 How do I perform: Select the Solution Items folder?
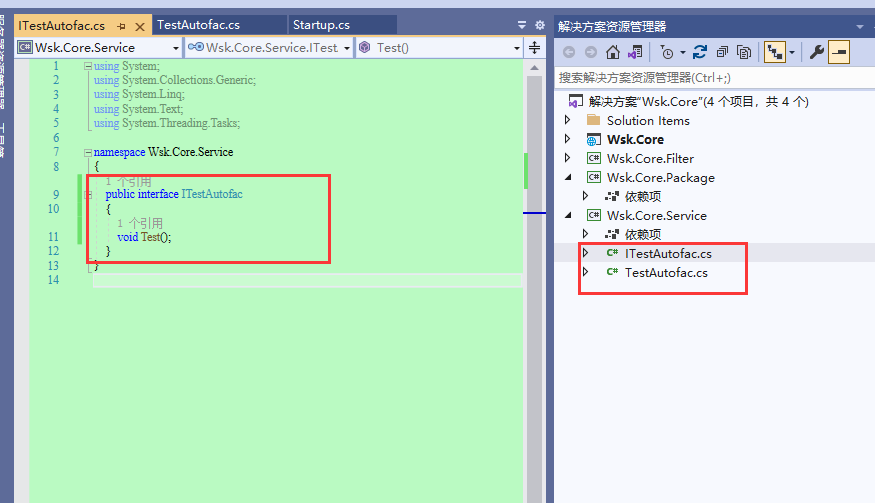point(648,121)
